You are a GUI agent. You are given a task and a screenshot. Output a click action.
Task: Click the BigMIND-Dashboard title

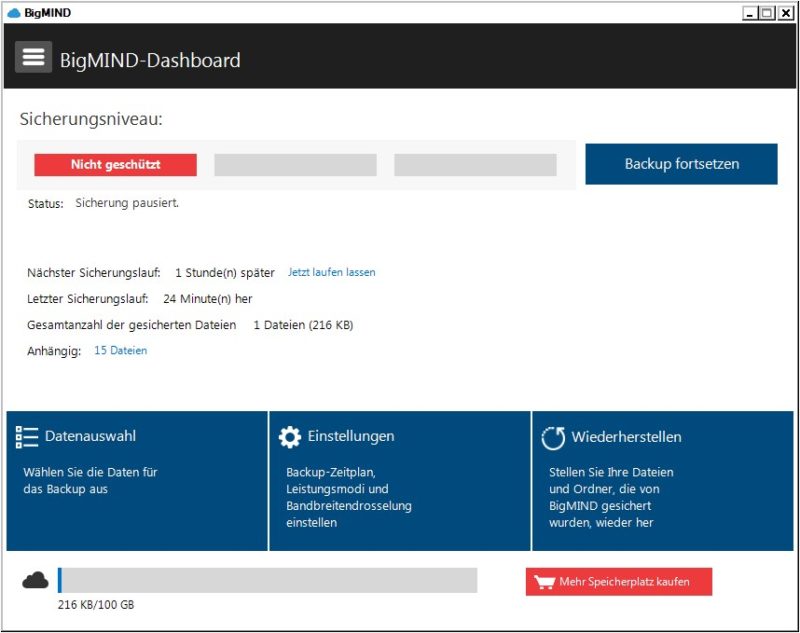pos(150,60)
